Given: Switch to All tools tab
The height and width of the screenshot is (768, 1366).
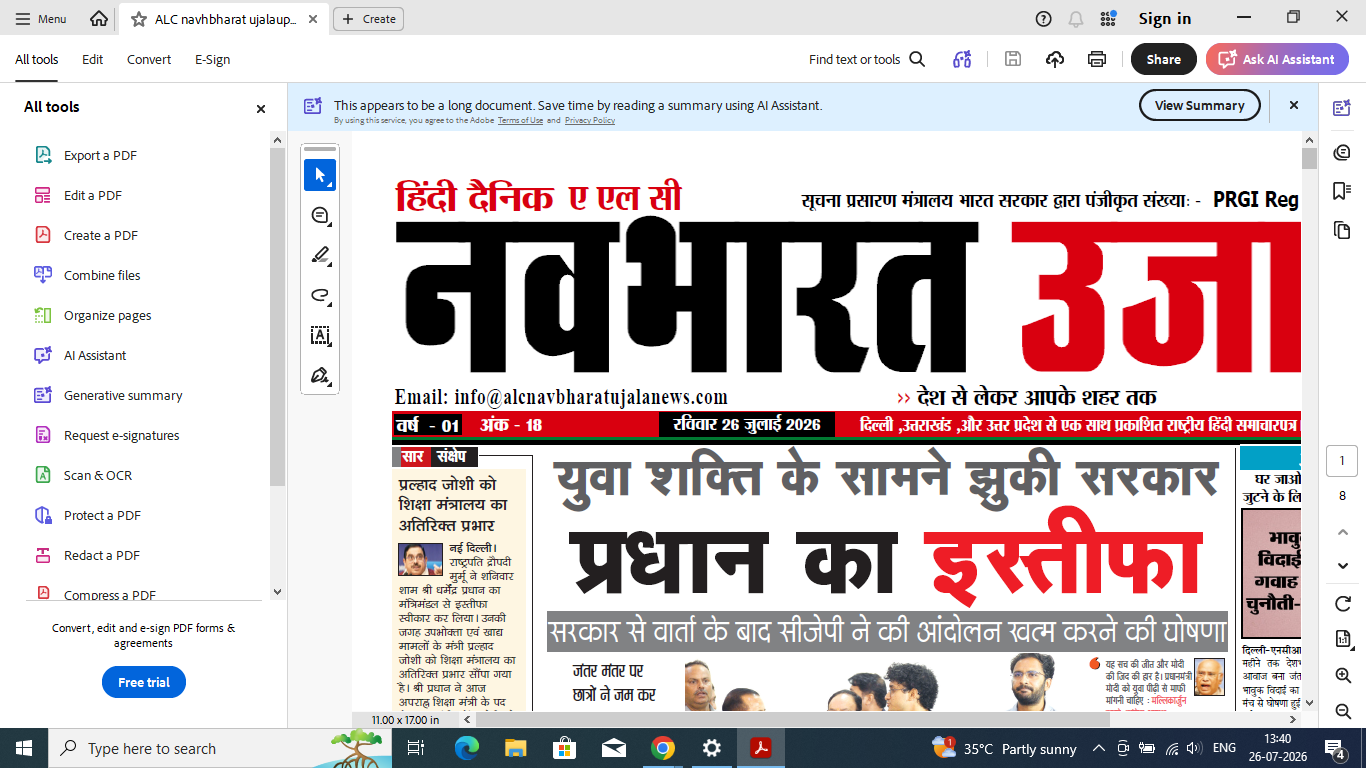Looking at the screenshot, I should coord(37,59).
